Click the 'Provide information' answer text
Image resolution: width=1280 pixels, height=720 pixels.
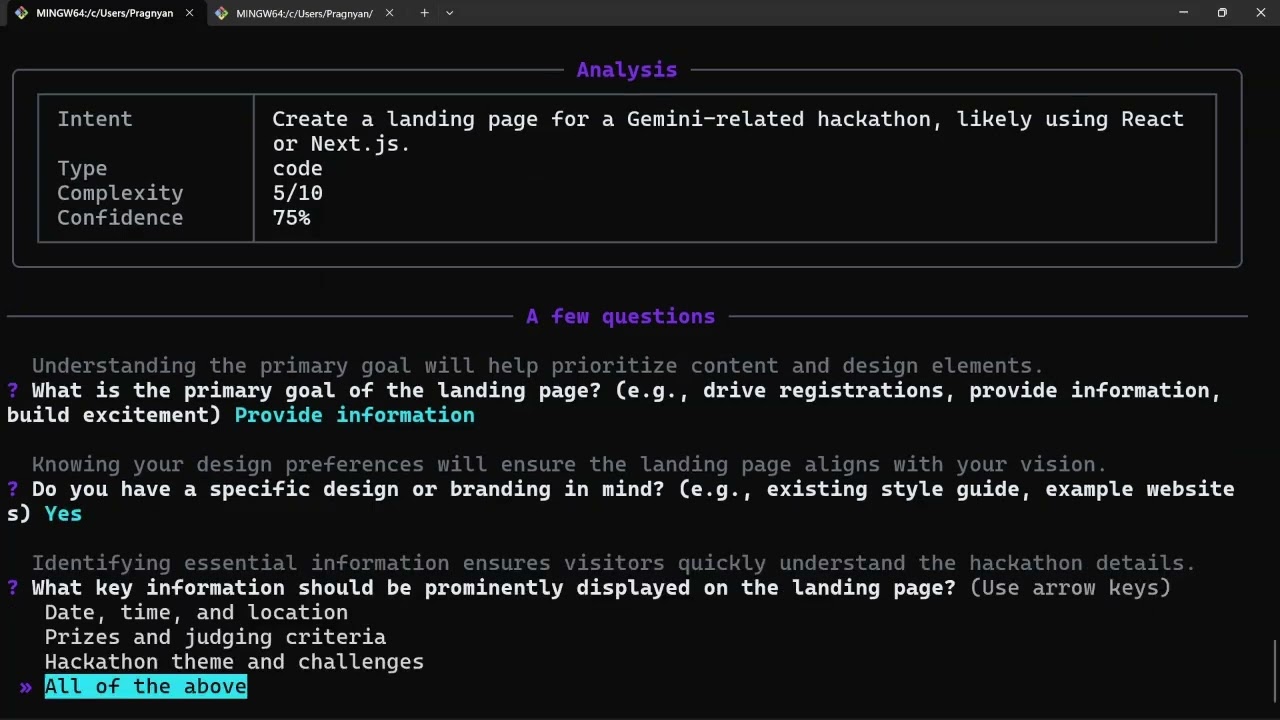(354, 415)
